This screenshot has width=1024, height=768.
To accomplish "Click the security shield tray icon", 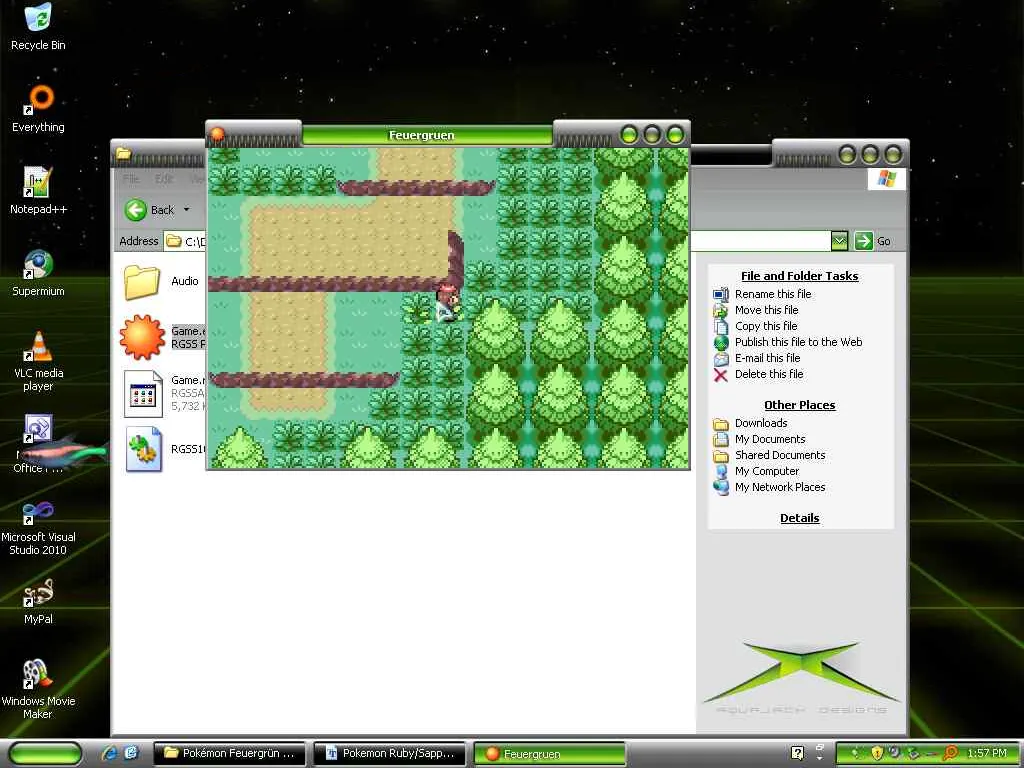I will pyautogui.click(x=877, y=753).
